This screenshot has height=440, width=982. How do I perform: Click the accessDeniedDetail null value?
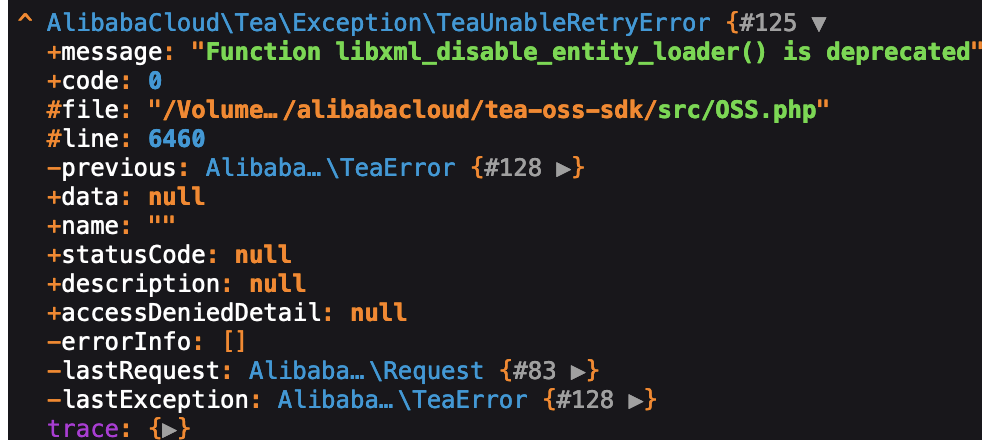(x=379, y=313)
